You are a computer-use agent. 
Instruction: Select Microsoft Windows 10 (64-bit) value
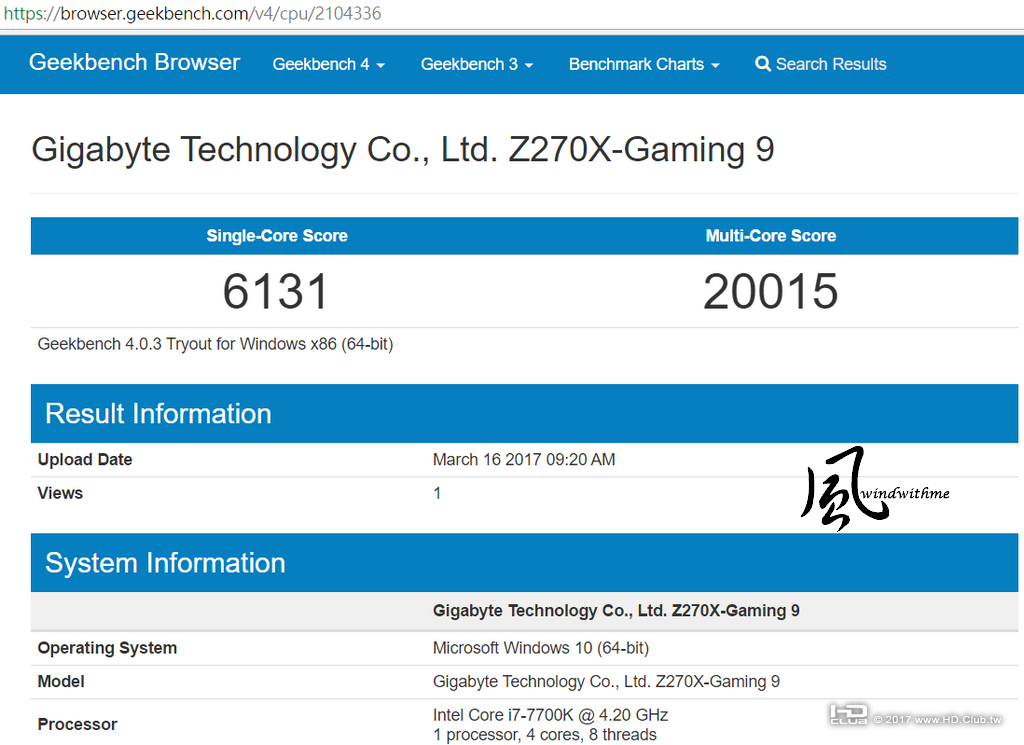click(x=541, y=648)
